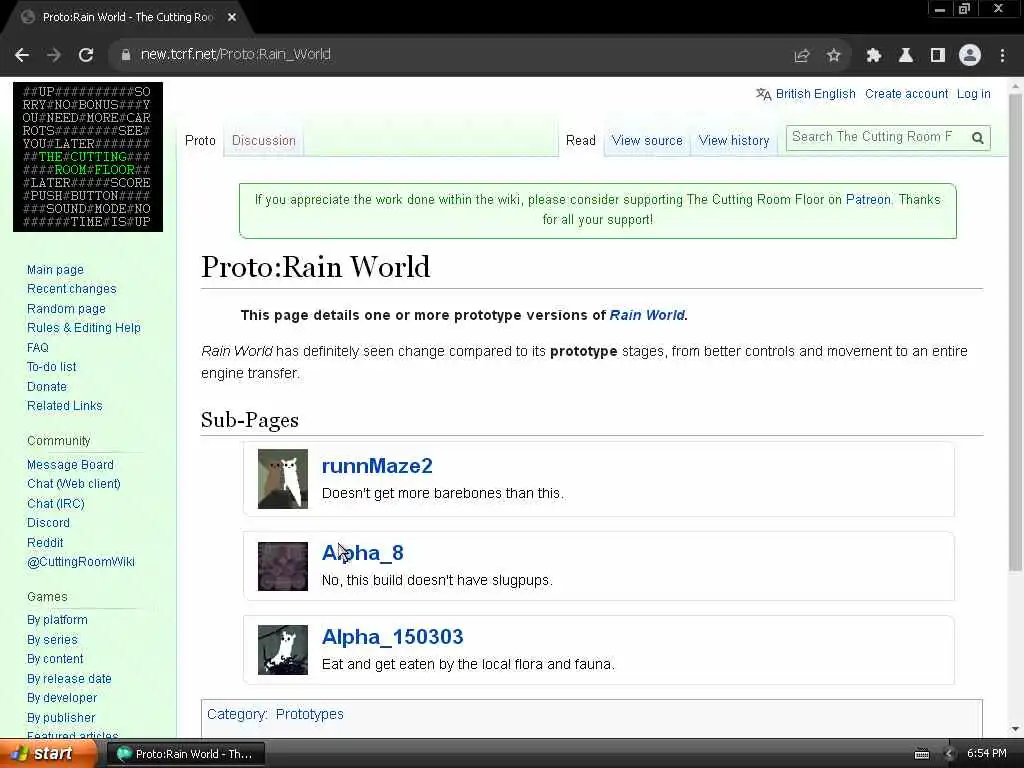Click the search magnifier icon
This screenshot has height=768, width=1024.
[978, 138]
